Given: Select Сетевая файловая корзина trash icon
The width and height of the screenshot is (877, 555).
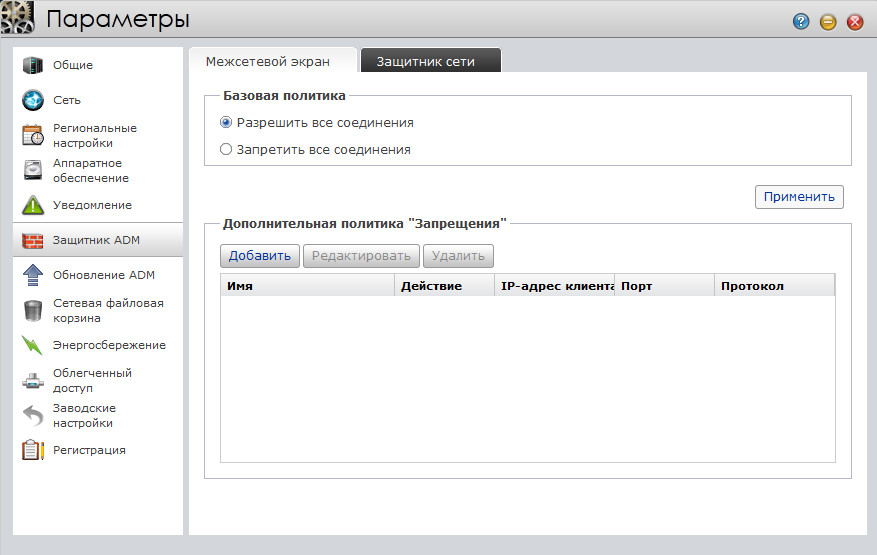Looking at the screenshot, I should (33, 310).
